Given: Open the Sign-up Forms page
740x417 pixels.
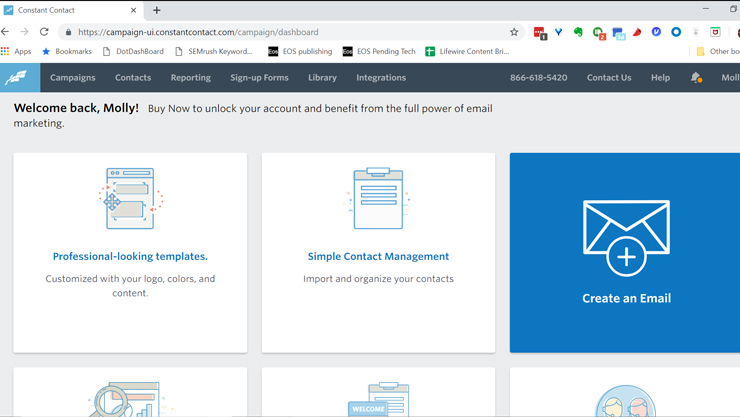Looking at the screenshot, I should [x=259, y=77].
